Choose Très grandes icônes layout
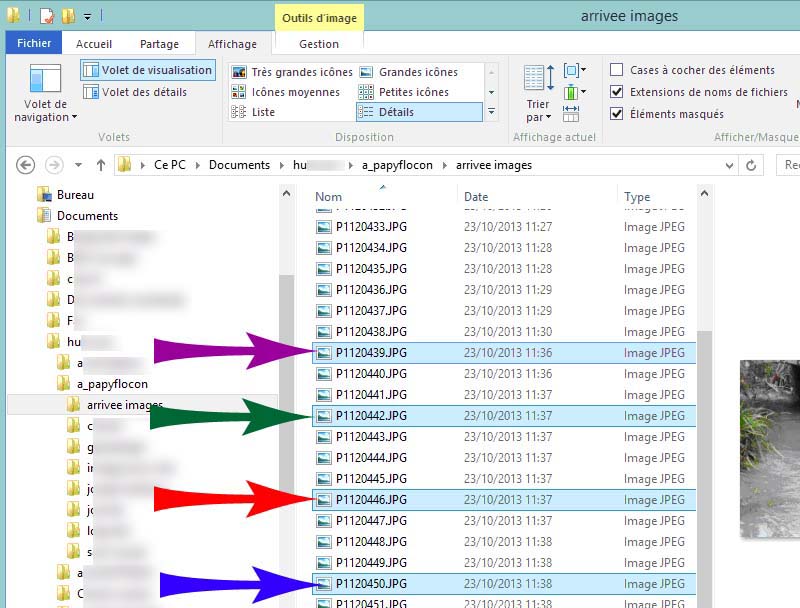800x608 pixels. 292,72
